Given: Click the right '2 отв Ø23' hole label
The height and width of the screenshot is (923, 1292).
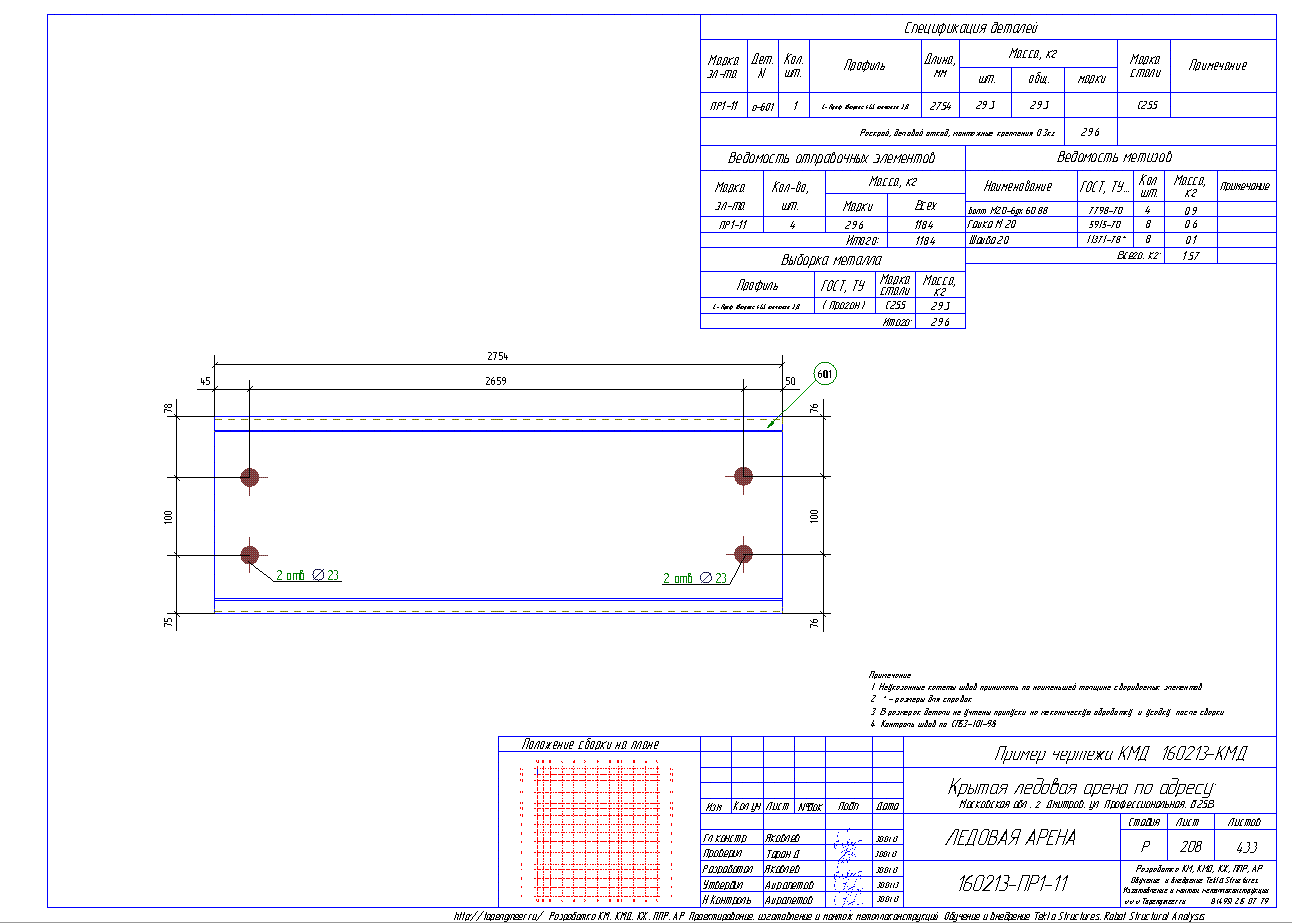Looking at the screenshot, I should 696,578.
